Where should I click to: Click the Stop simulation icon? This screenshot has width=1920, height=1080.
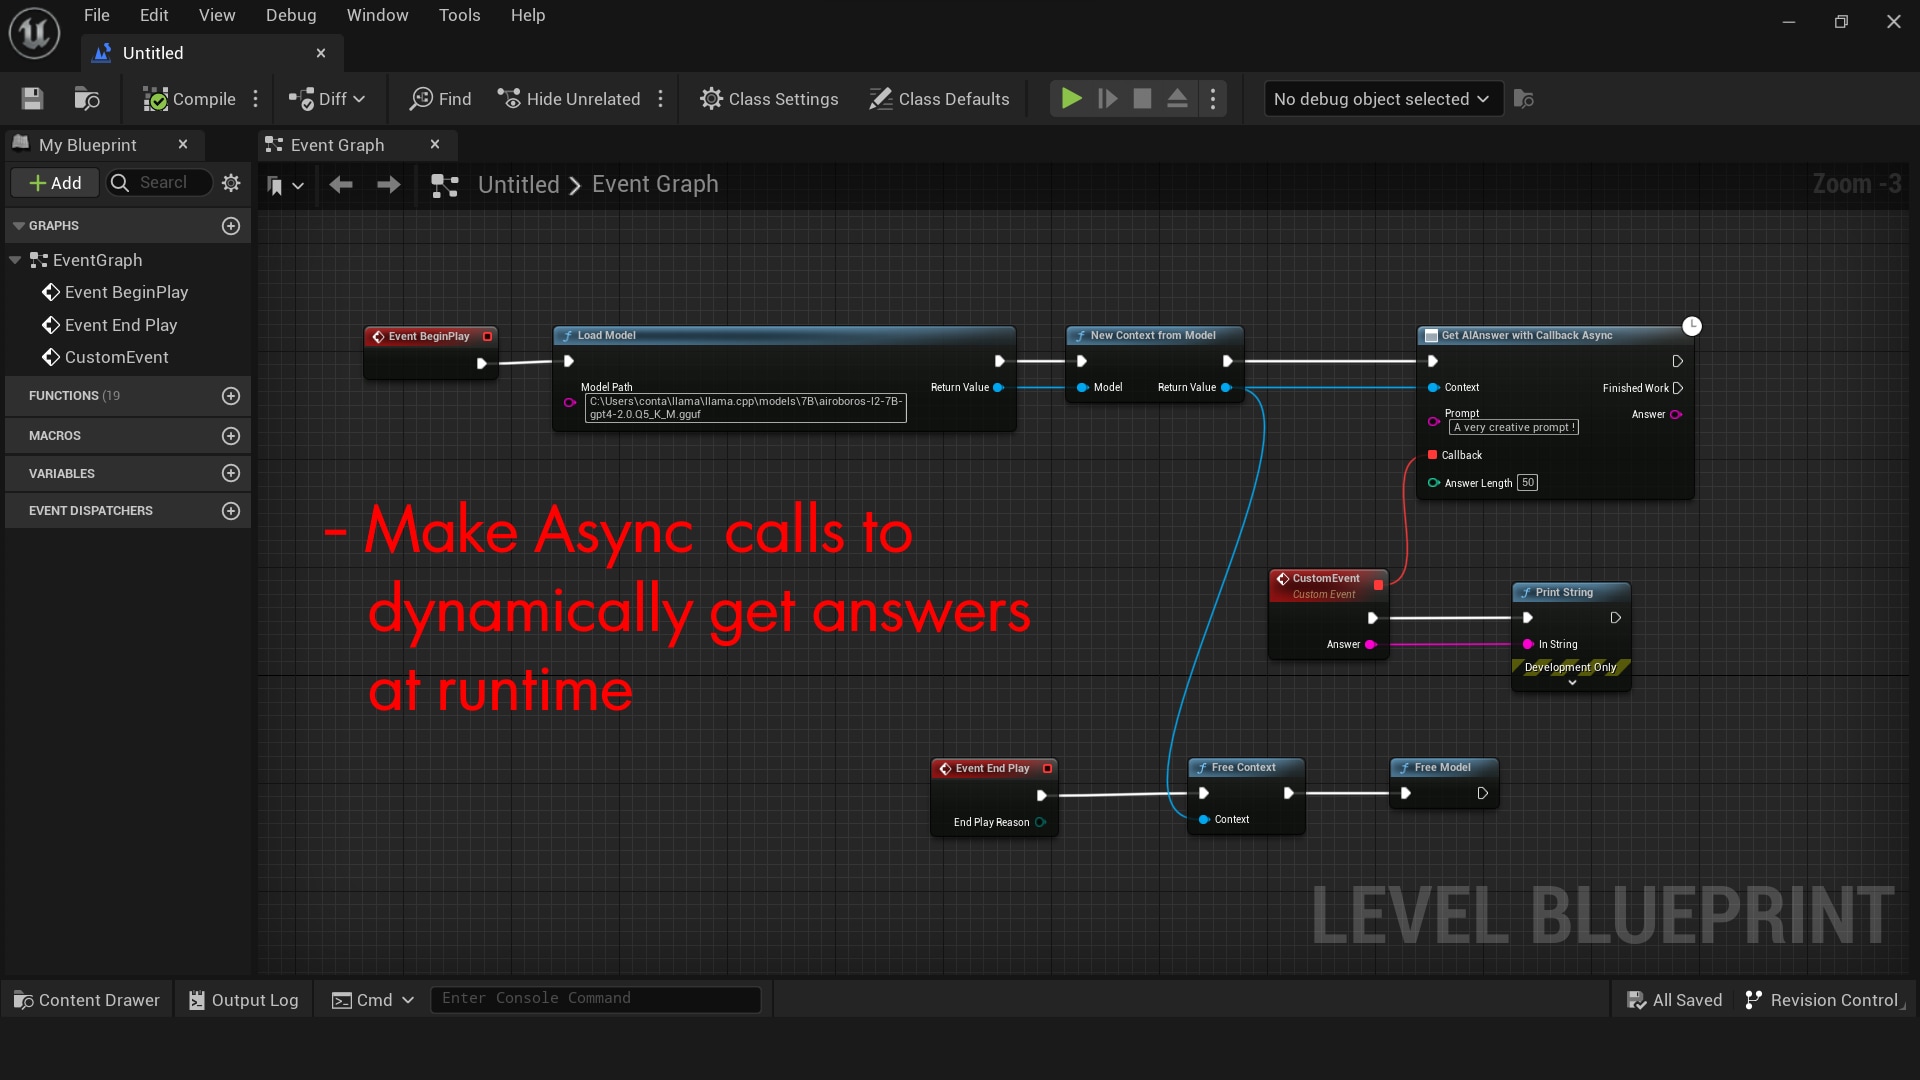point(1142,99)
